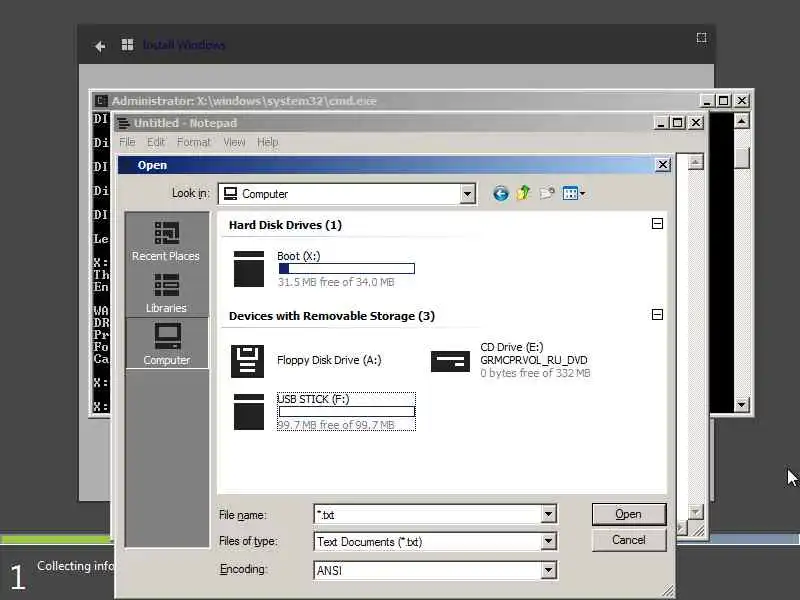The image size is (800, 600).
Task: Open the View menu in Notepad
Action: coord(234,142)
